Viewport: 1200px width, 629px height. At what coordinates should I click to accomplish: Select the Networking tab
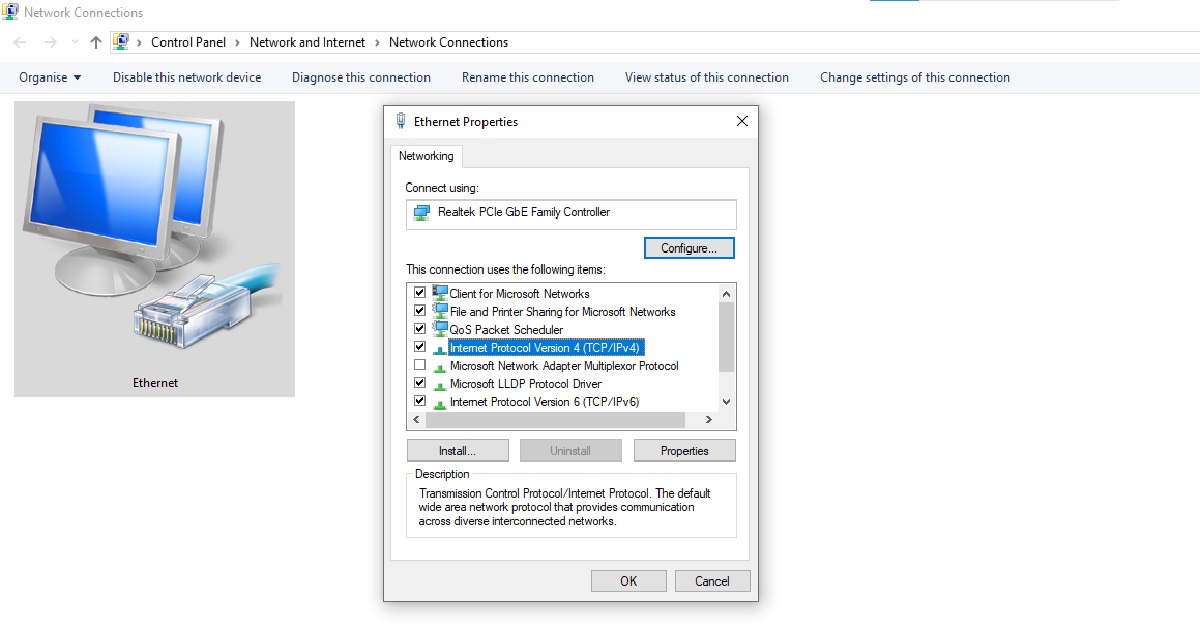click(426, 156)
